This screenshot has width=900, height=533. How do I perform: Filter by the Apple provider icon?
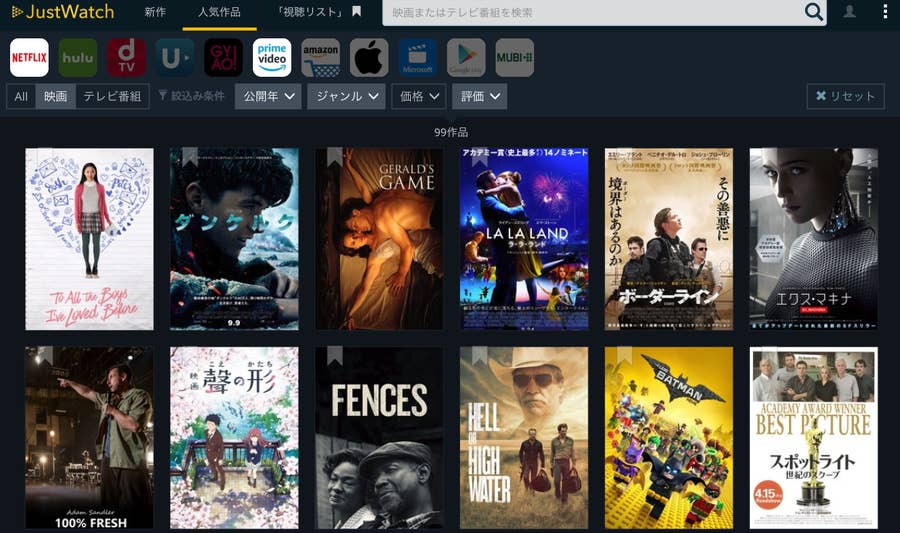tap(369, 57)
